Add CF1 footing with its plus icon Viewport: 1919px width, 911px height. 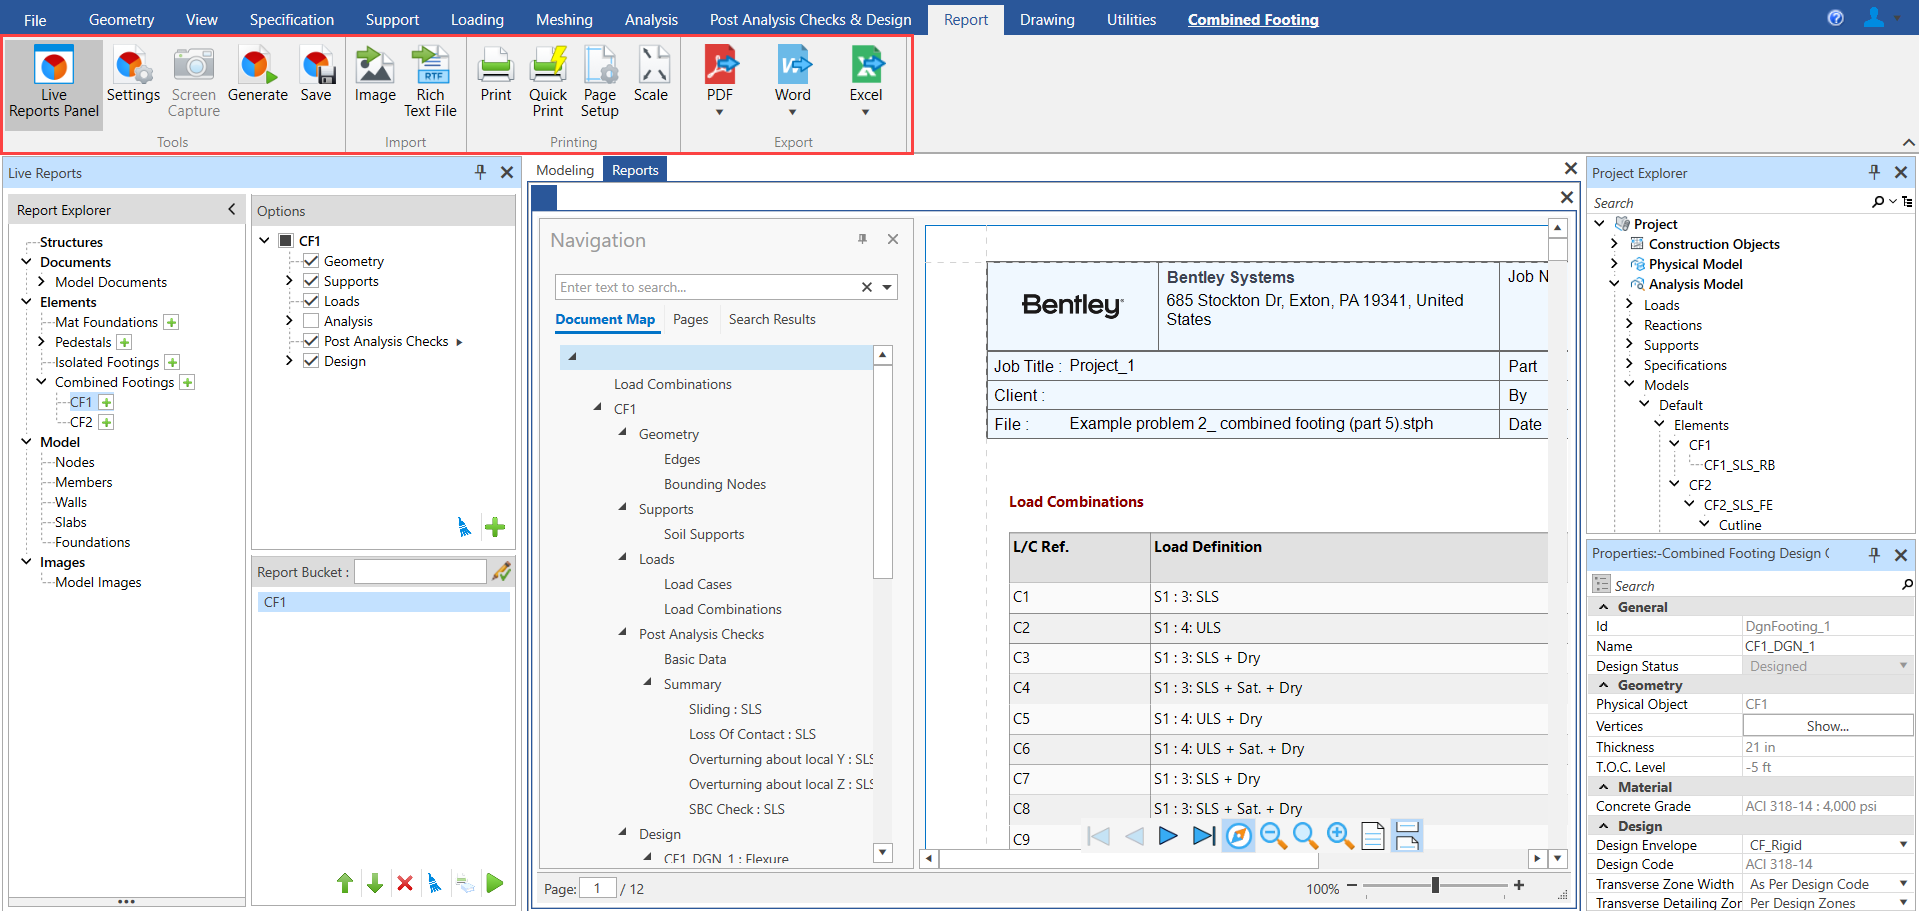(106, 402)
